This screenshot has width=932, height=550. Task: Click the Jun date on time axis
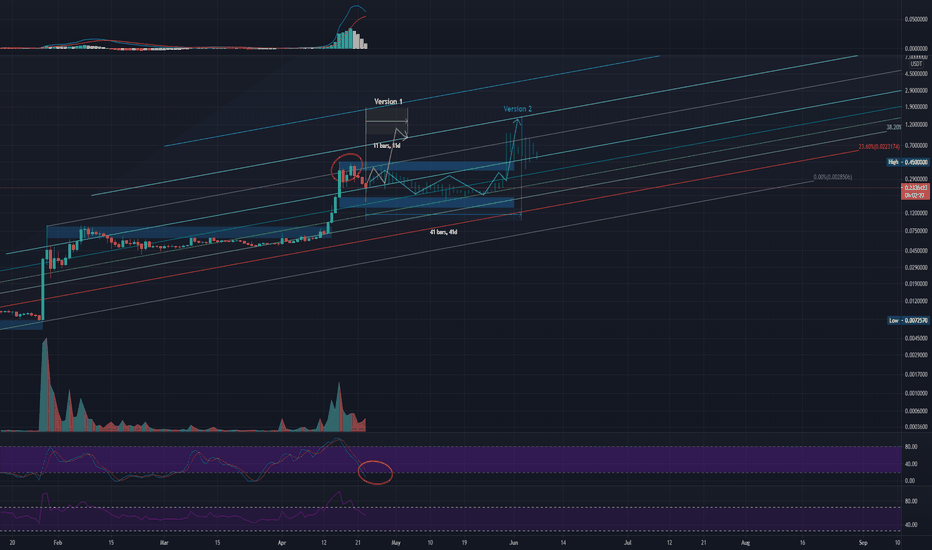(x=514, y=542)
